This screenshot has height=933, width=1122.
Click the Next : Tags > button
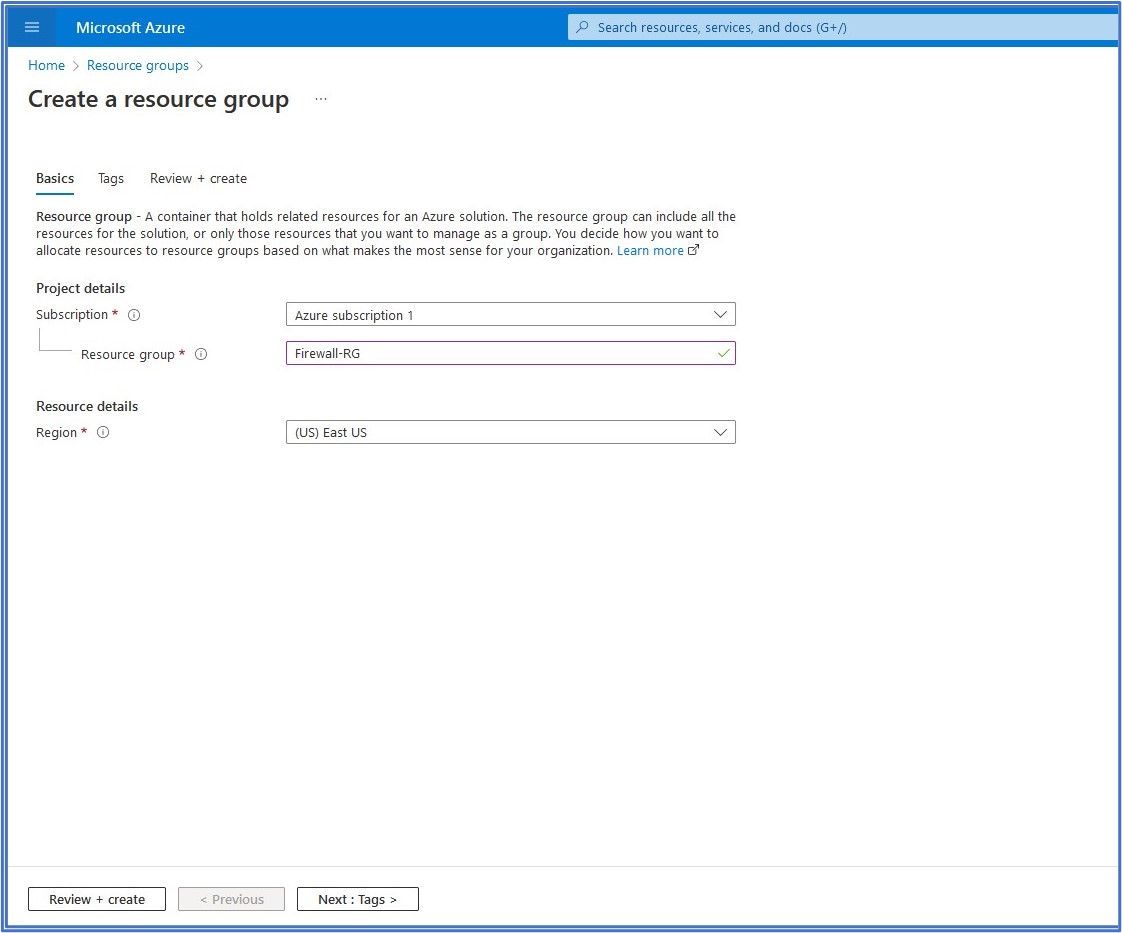coord(357,899)
